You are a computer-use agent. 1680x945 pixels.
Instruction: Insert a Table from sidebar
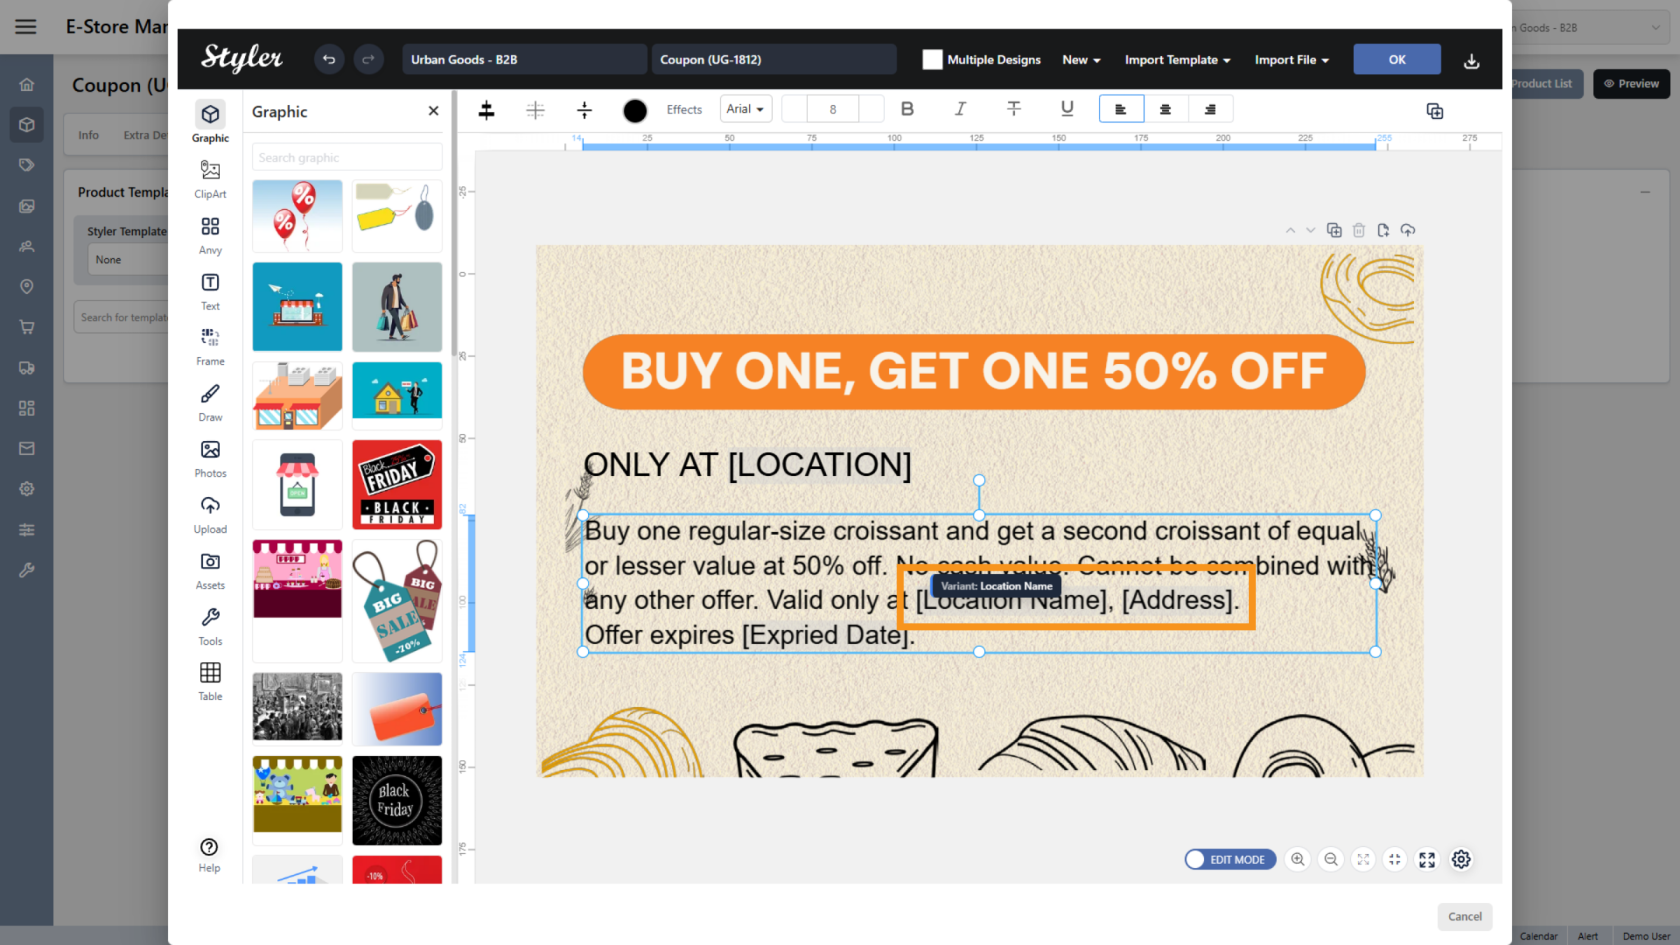tap(210, 681)
